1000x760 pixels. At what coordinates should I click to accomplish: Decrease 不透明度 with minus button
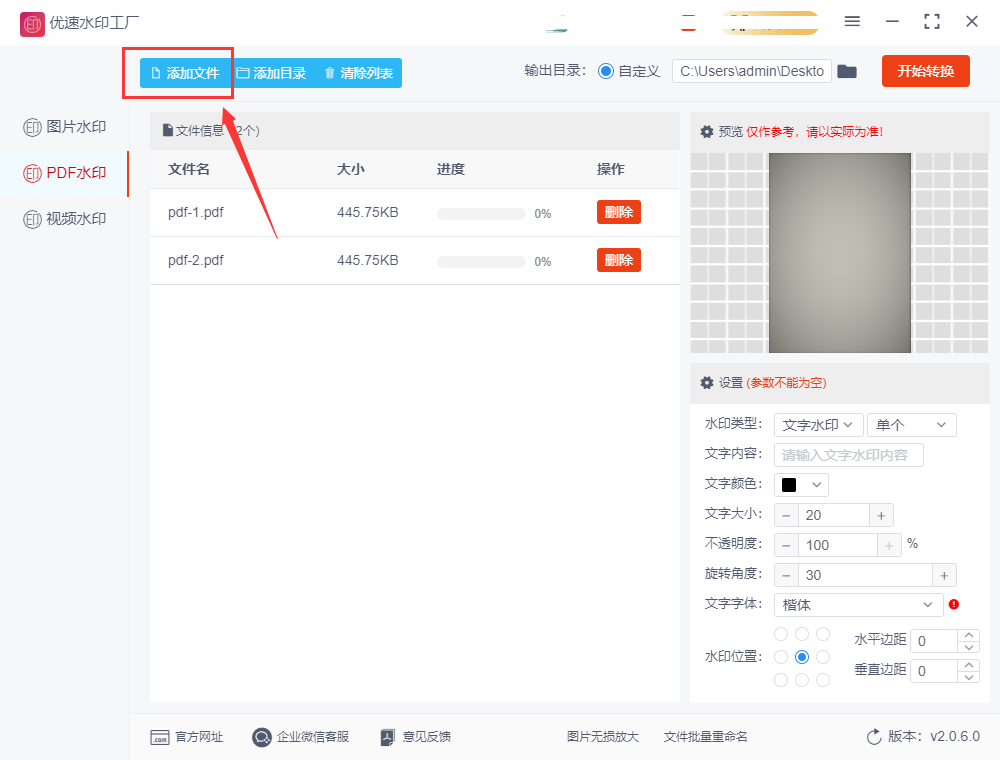coord(786,545)
